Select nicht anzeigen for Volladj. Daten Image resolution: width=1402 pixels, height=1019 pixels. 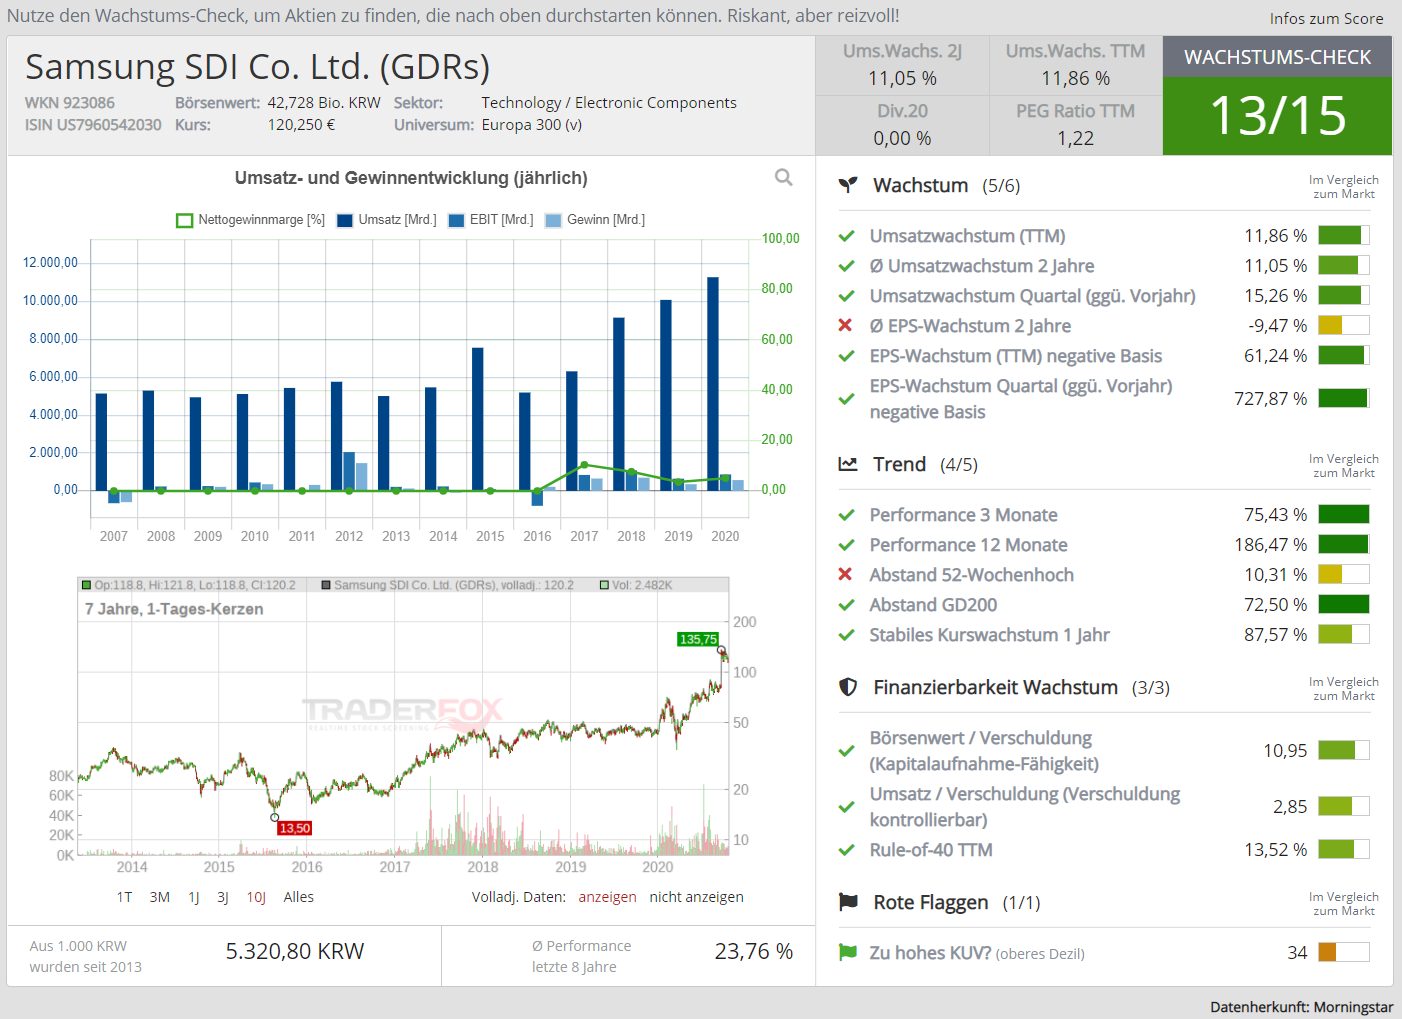(696, 897)
